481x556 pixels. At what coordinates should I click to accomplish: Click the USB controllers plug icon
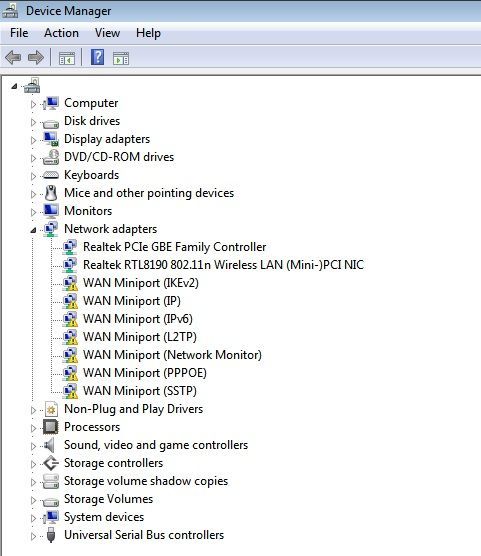pos(51,535)
